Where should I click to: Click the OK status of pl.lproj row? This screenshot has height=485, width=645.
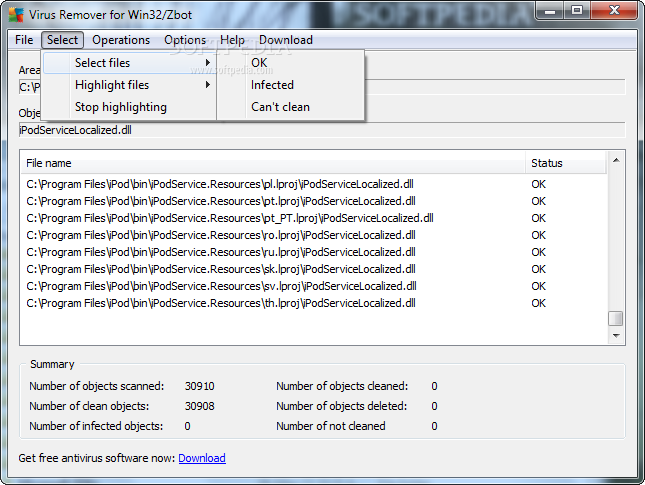(x=538, y=184)
